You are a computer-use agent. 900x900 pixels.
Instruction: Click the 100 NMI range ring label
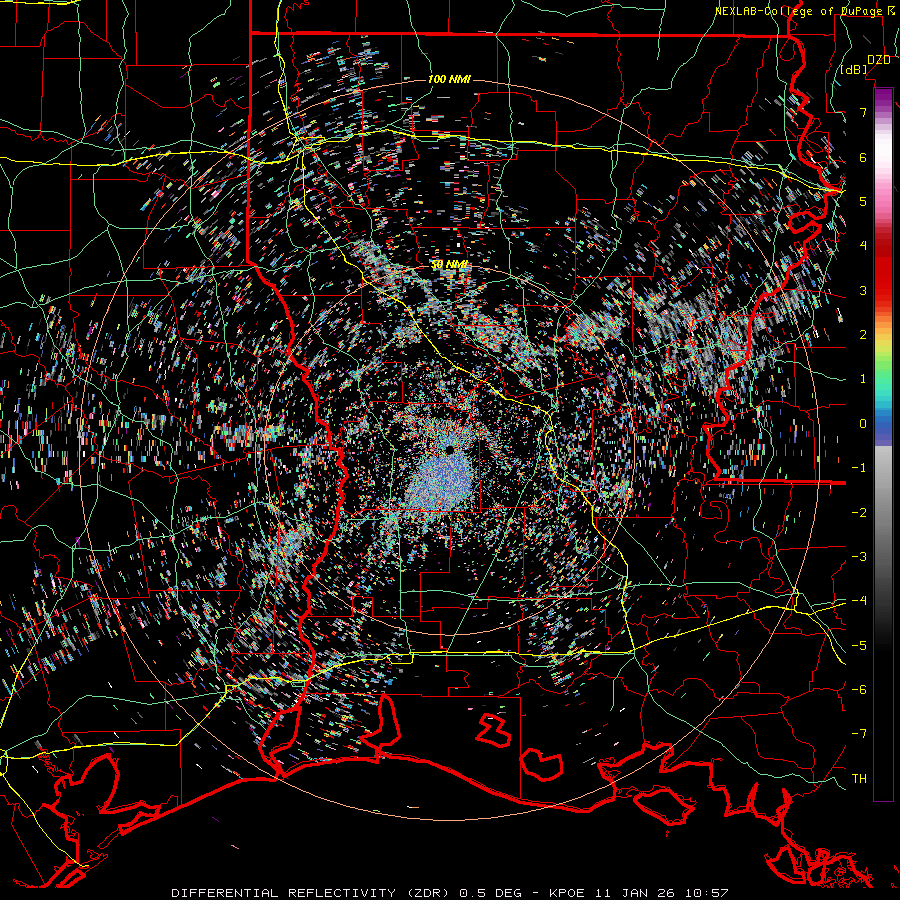point(449,79)
